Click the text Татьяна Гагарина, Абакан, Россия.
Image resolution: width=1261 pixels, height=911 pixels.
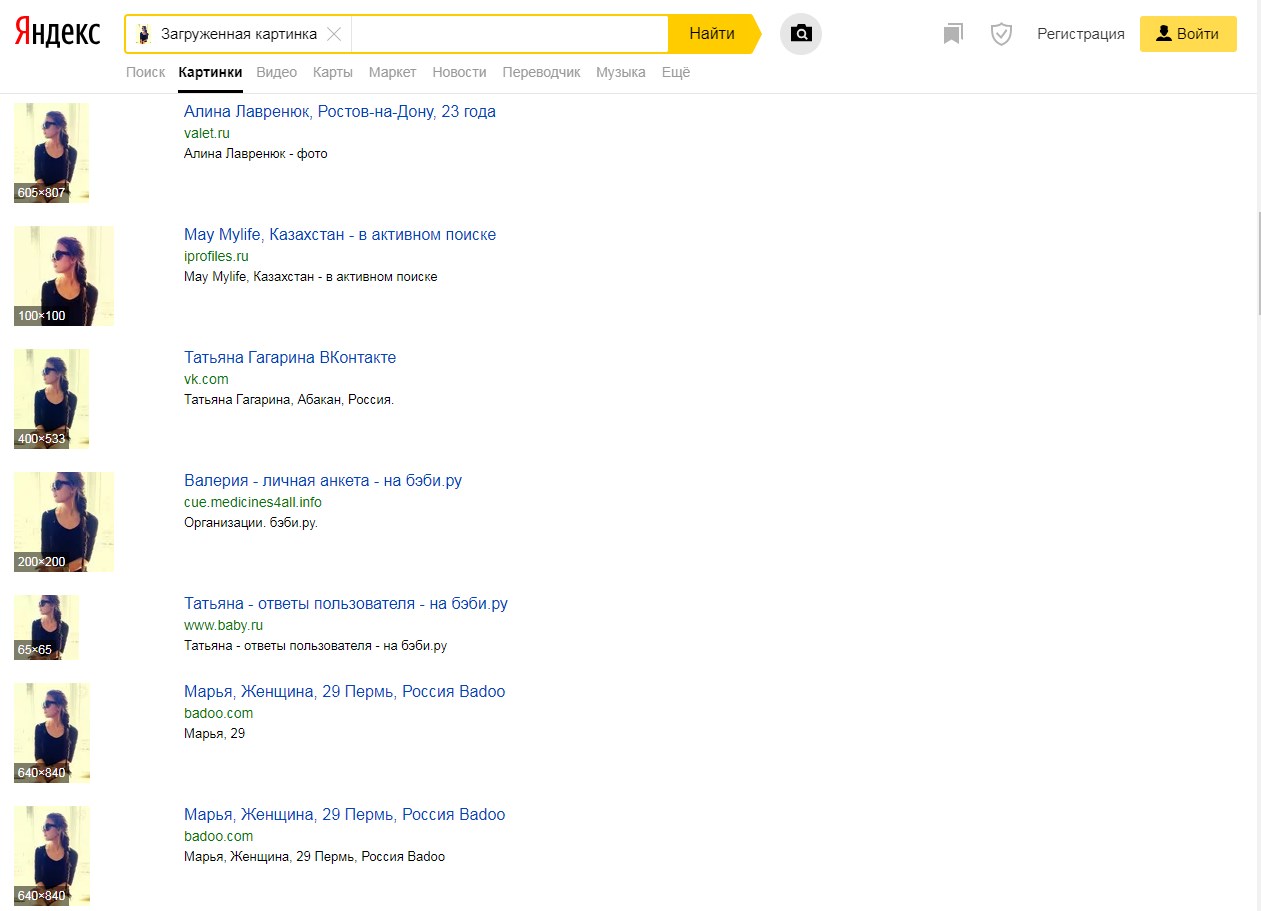(289, 400)
